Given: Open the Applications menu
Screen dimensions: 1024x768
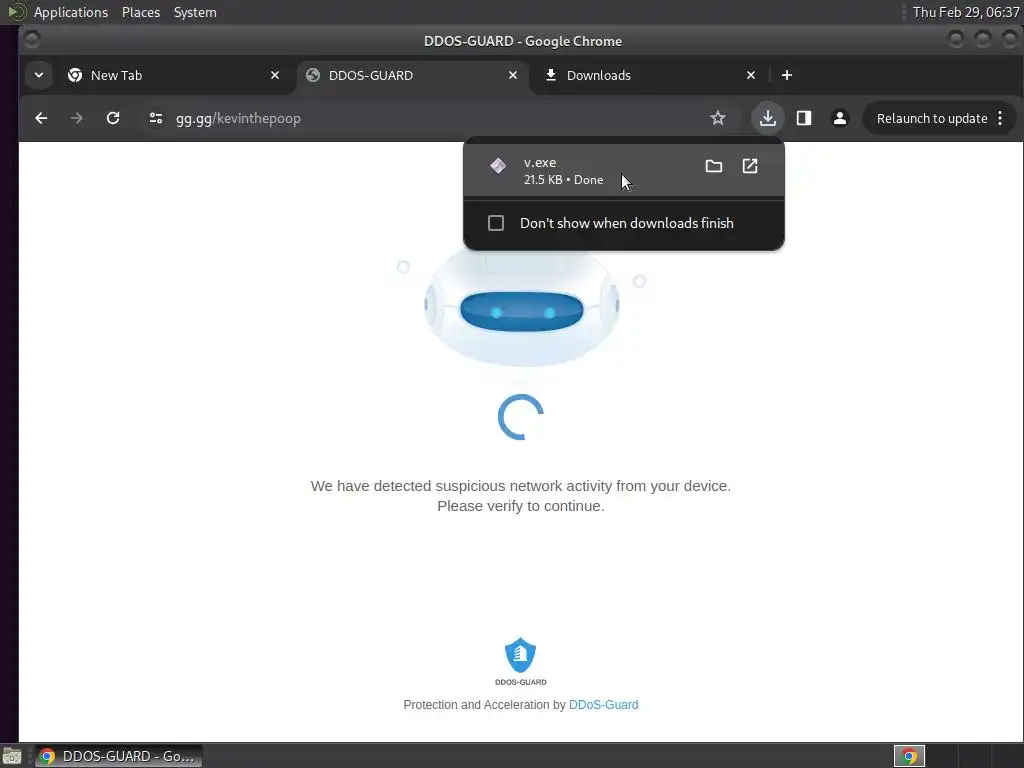Looking at the screenshot, I should click(71, 12).
